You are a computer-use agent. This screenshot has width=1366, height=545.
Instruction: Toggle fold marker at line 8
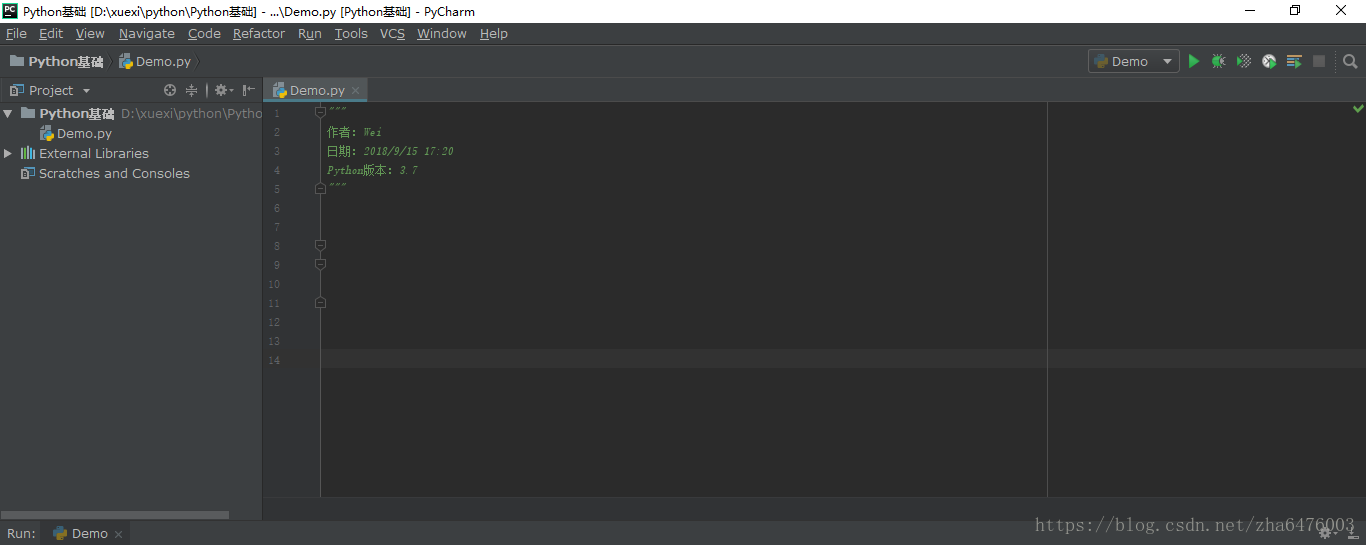[x=320, y=245]
